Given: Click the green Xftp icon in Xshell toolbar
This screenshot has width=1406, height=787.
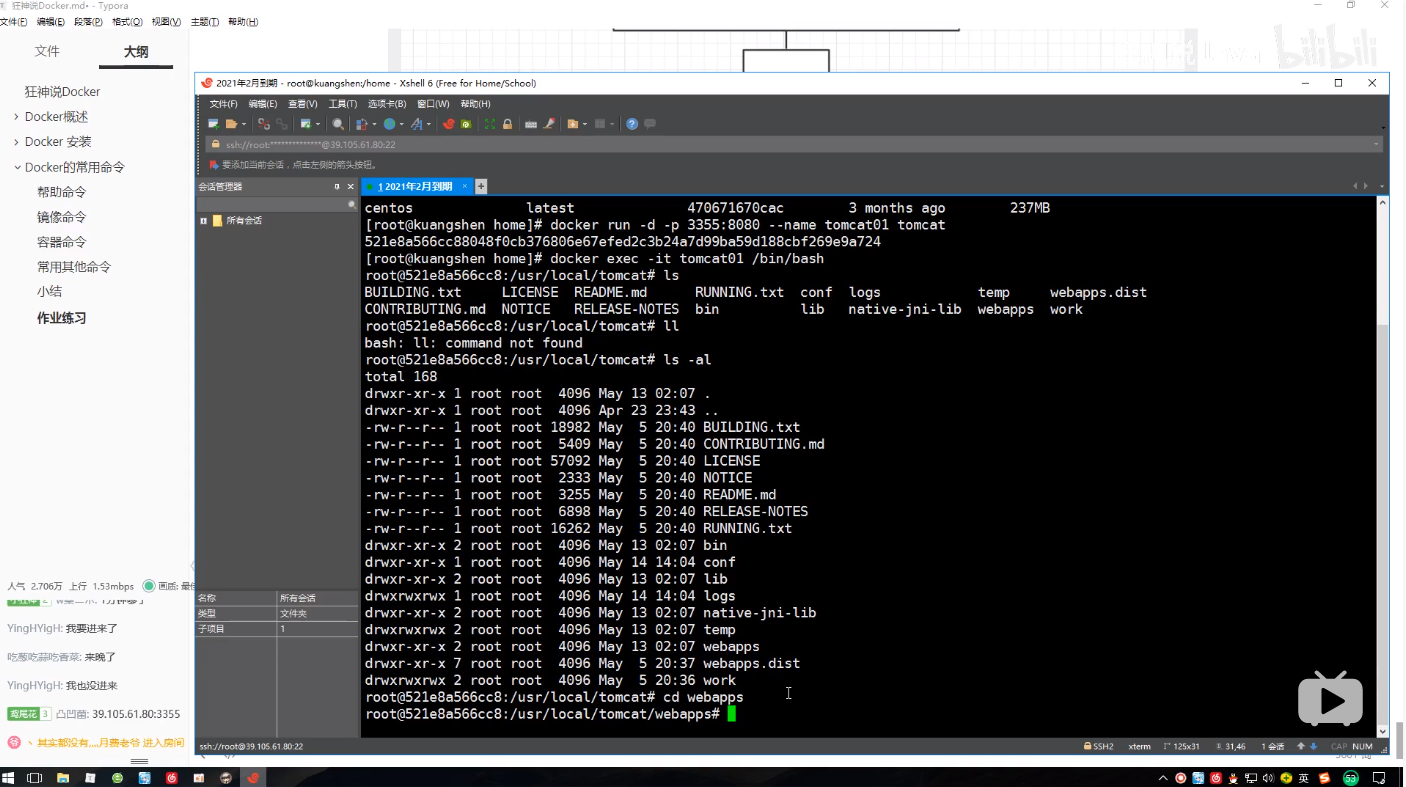Looking at the screenshot, I should pyautogui.click(x=466, y=124).
